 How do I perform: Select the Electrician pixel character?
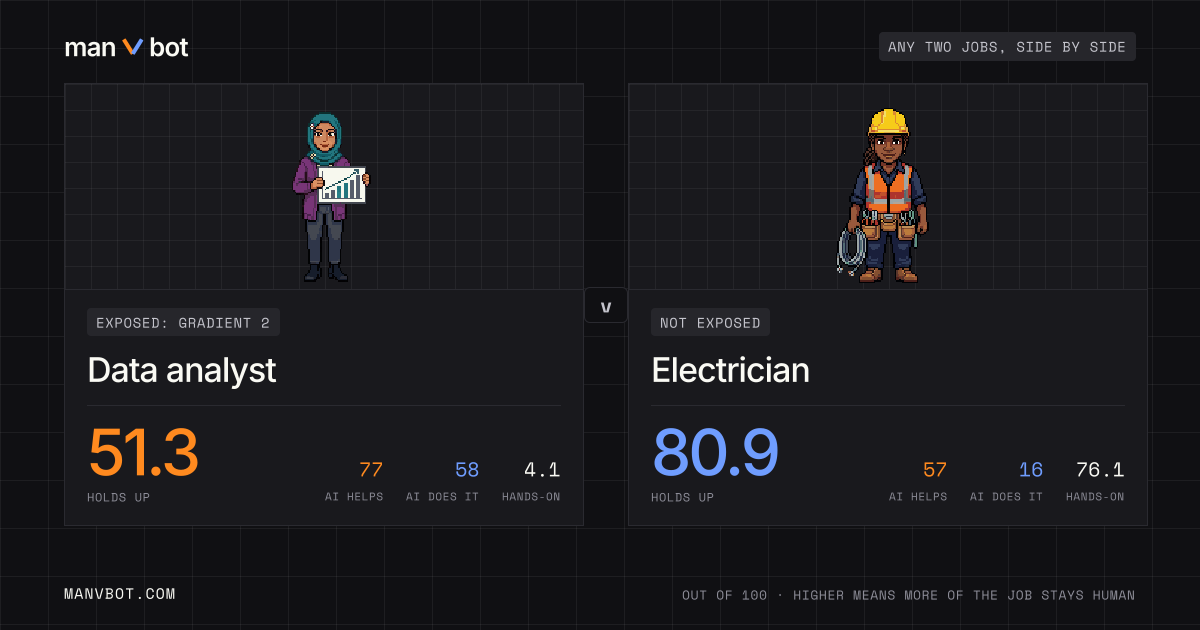pos(883,195)
